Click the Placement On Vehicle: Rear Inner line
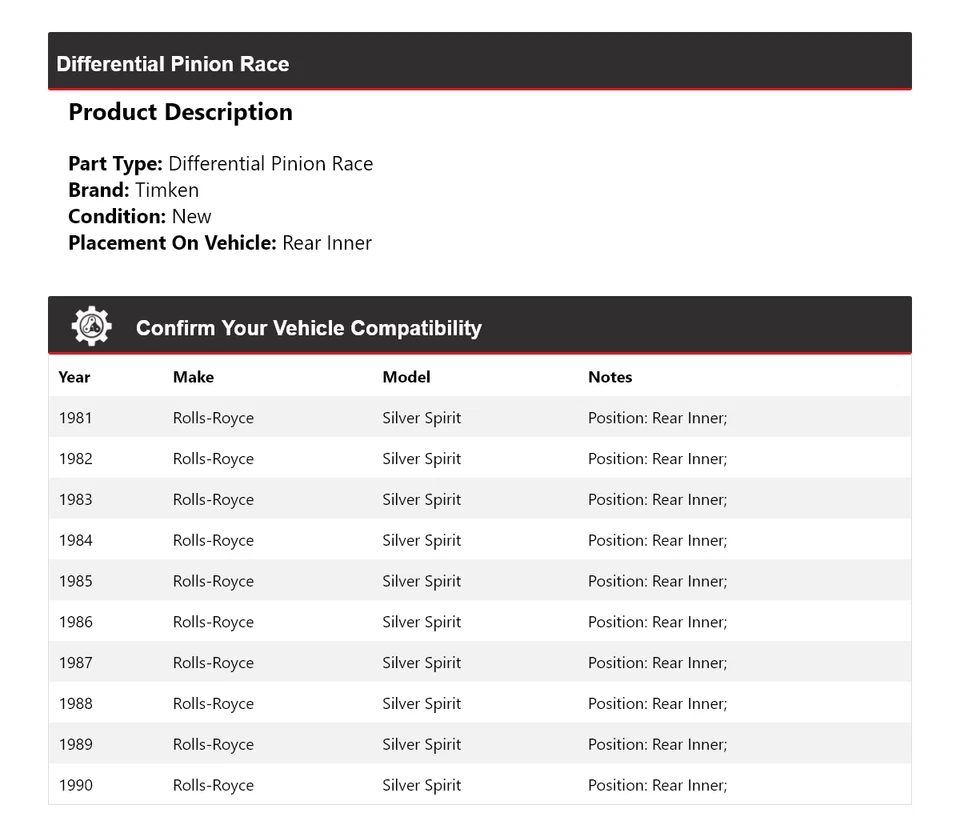This screenshot has height=837, width=960. (x=220, y=242)
